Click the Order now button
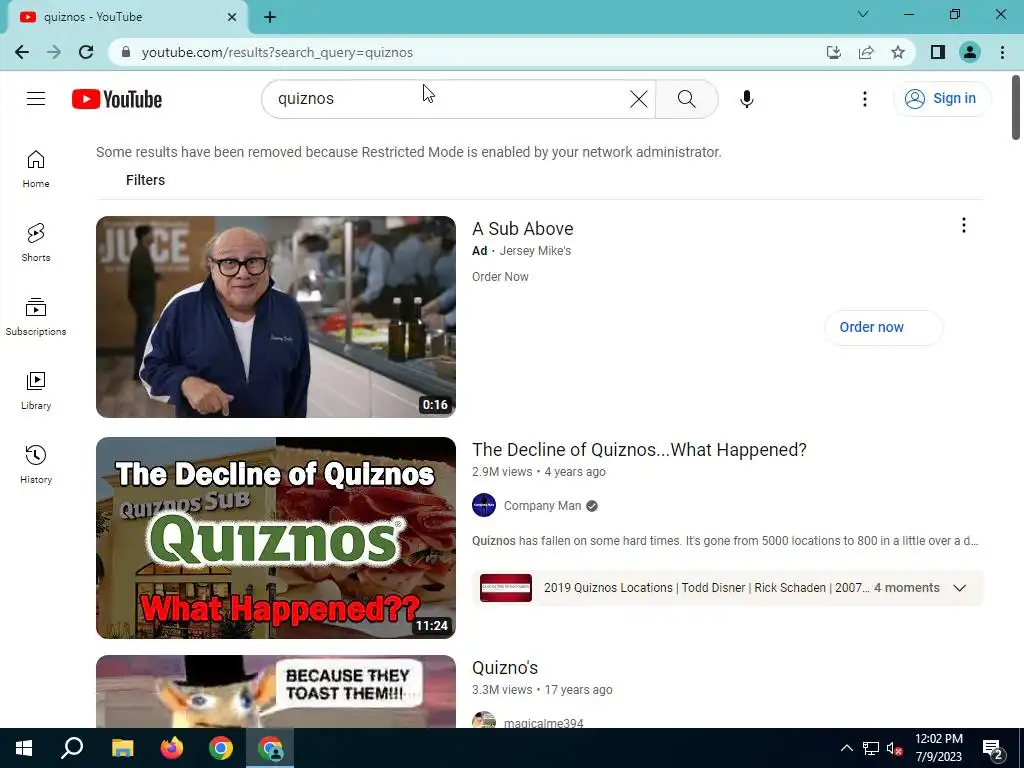Screen dimensions: 1024x768 coord(884,327)
